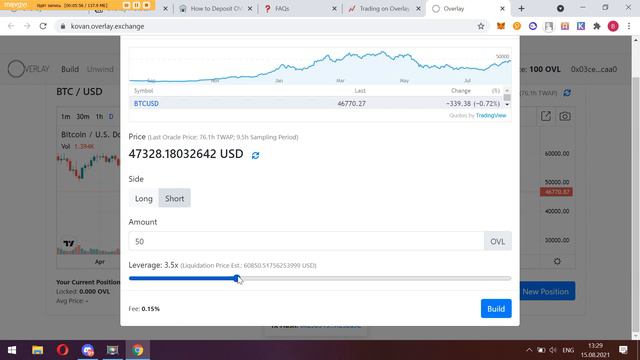Click the BTCUSD symbol row link
The width and height of the screenshot is (640, 360).
click(146, 104)
